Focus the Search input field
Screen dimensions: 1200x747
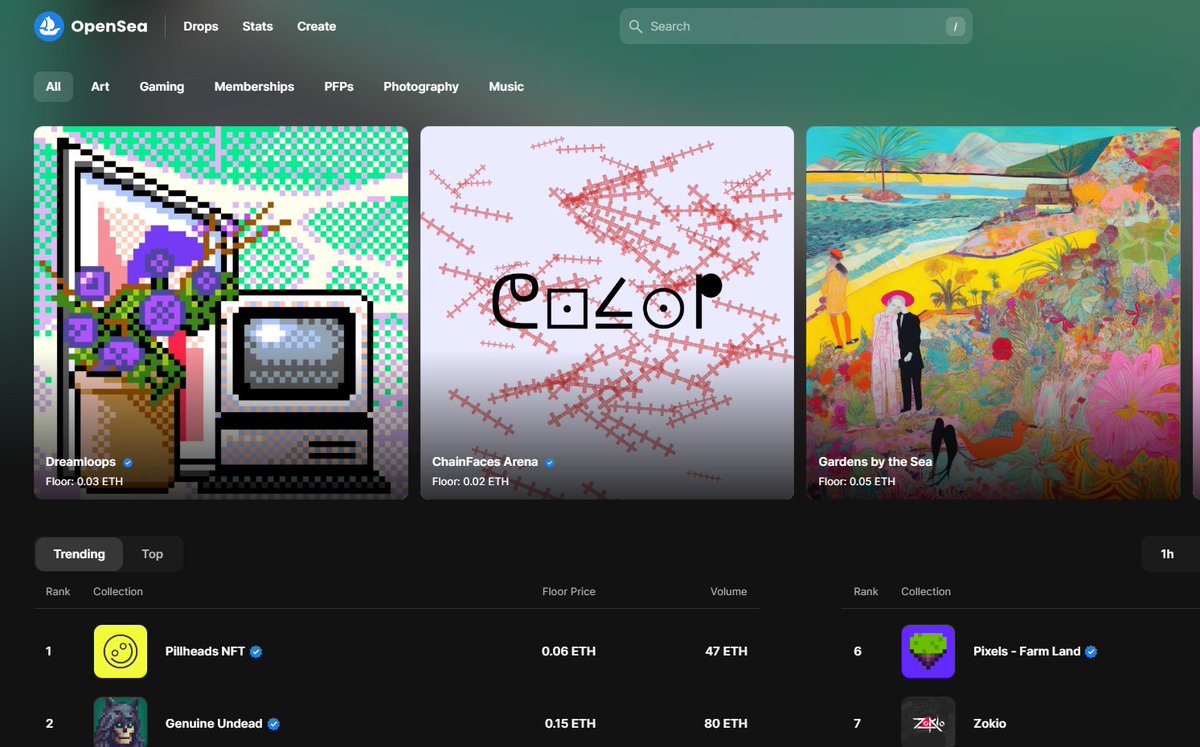pos(796,26)
